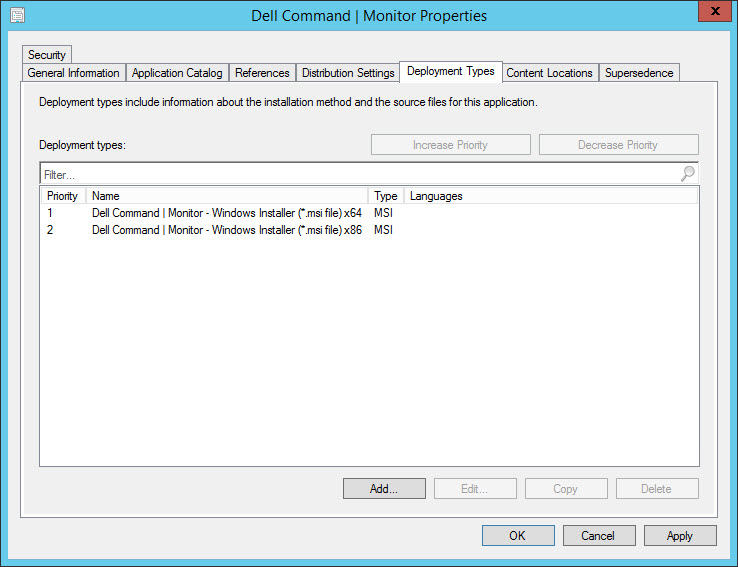The height and width of the screenshot is (567, 738).
Task: Select the x64 Windows Installer deployment type
Action: click(x=226, y=213)
